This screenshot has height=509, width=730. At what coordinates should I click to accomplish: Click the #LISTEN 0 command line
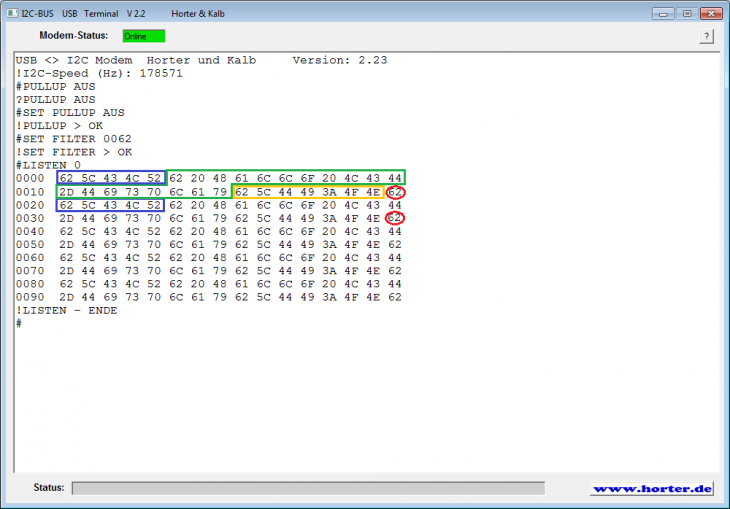(x=48, y=165)
